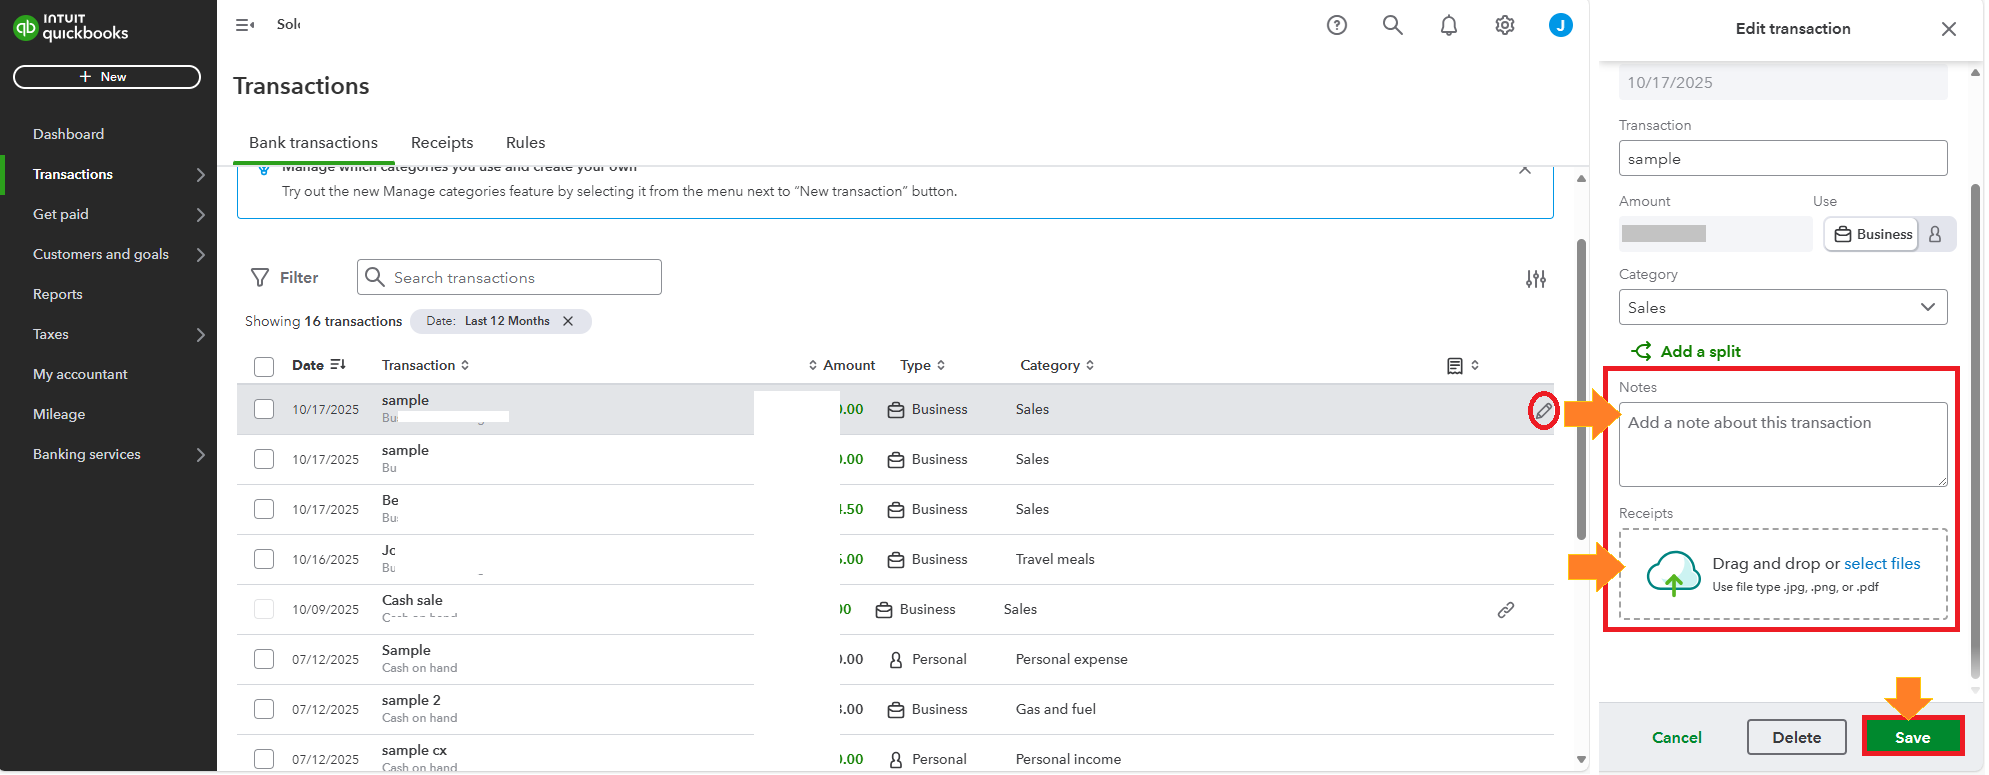Collapse the sidebar with hamburger icon
Viewport: 1989px width, 775px height.
click(x=245, y=25)
